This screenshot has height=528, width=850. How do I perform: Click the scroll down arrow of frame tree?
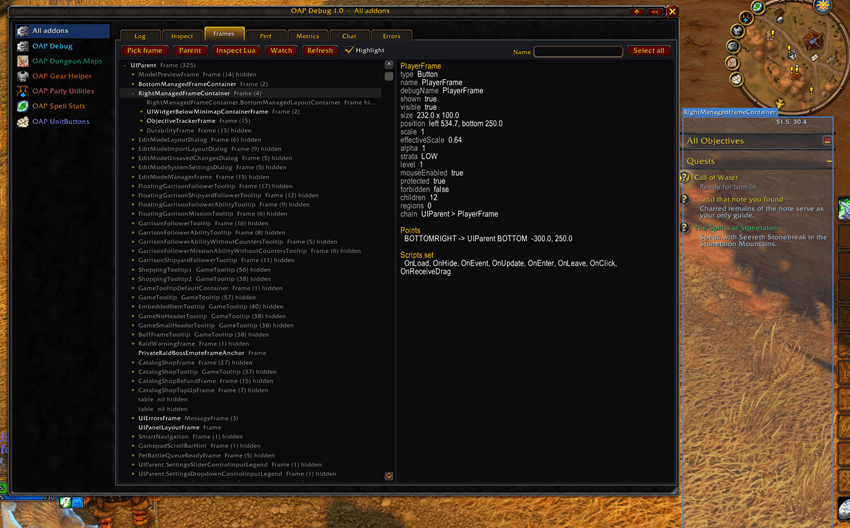coord(389,476)
